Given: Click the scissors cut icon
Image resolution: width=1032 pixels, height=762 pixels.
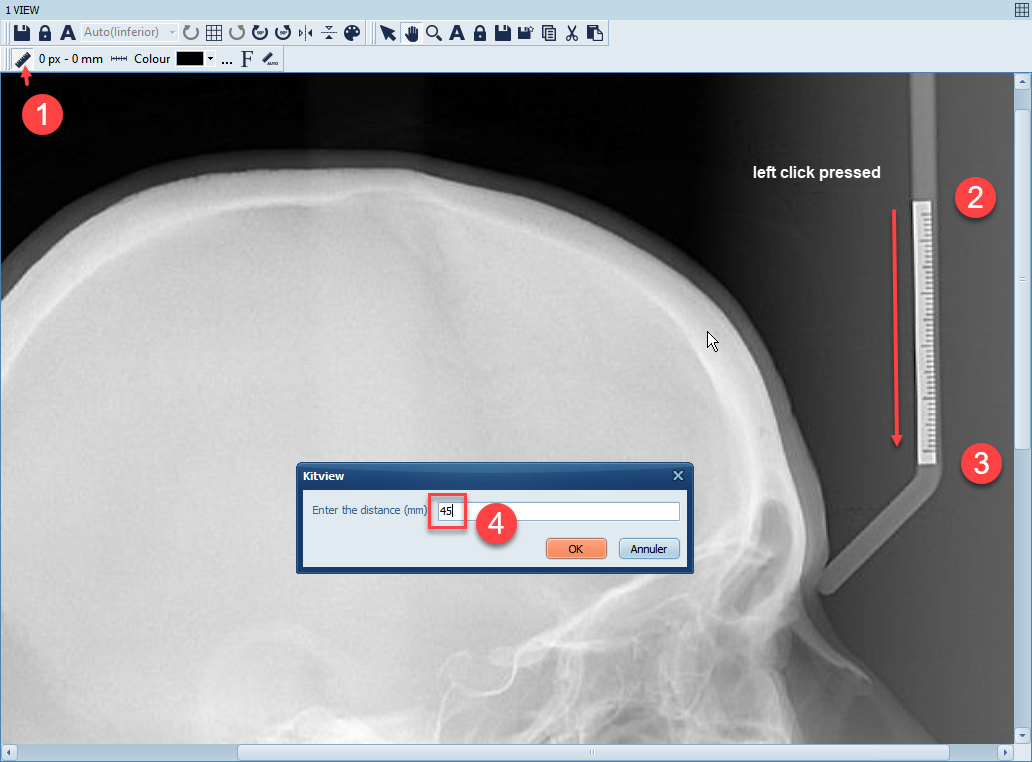Looking at the screenshot, I should point(572,33).
